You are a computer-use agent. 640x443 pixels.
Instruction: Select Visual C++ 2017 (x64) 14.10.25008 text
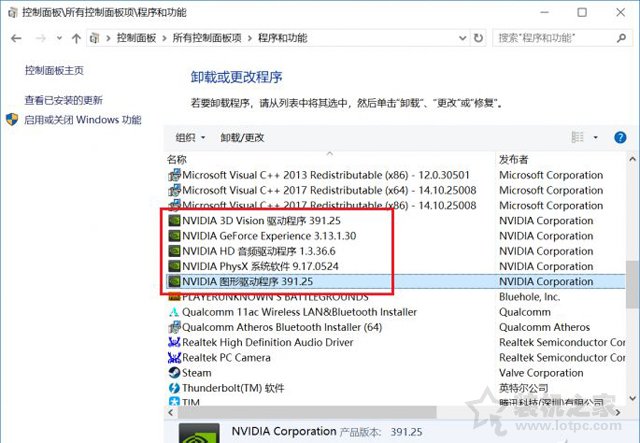[329, 190]
